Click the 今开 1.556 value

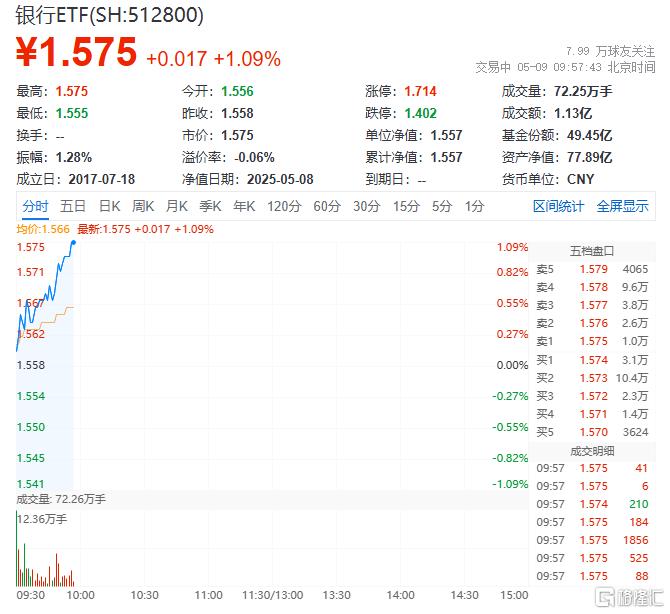click(x=237, y=91)
